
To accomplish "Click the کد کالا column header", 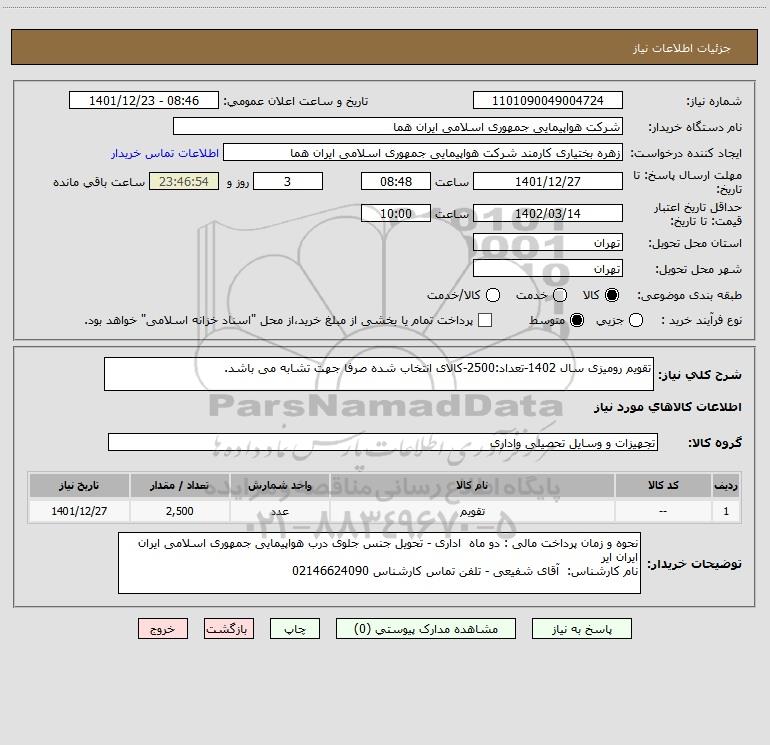I will tap(663, 486).
